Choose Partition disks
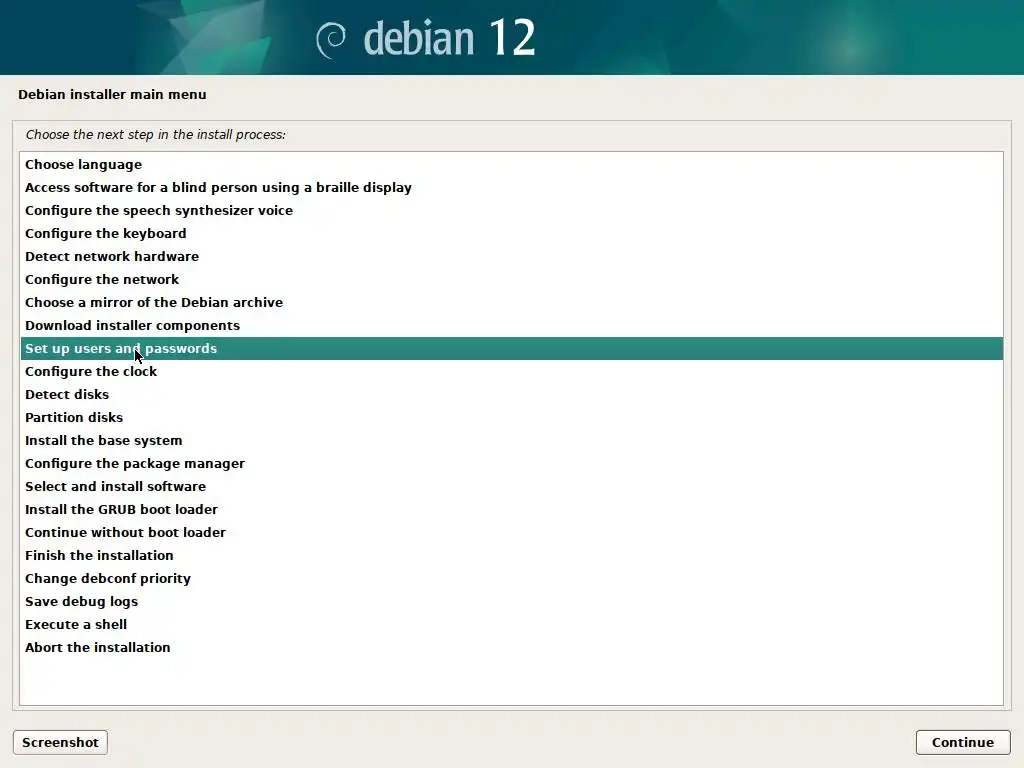This screenshot has height=768, width=1024. tap(511, 417)
